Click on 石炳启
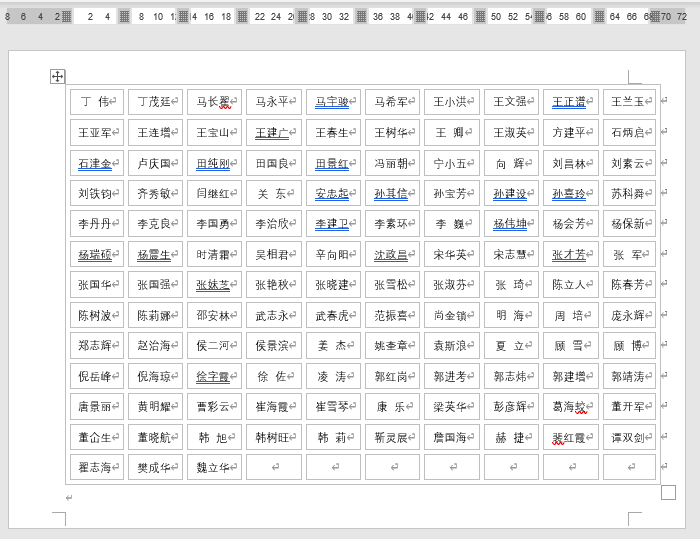Screen dimensions: 700x539 pyautogui.click(x=628, y=133)
